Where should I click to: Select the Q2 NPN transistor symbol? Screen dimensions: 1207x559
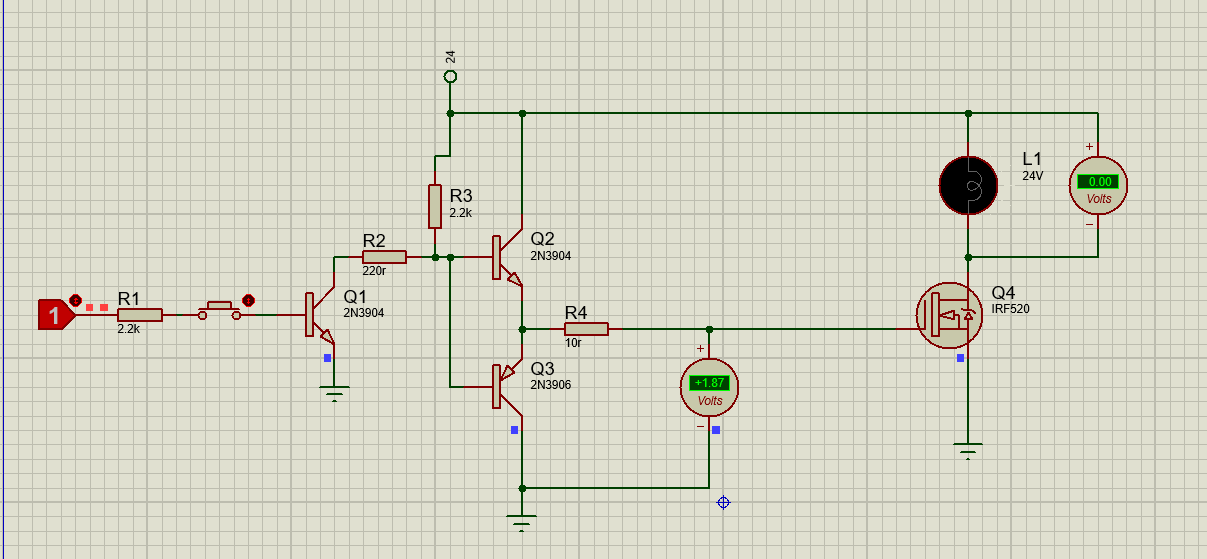pos(507,258)
